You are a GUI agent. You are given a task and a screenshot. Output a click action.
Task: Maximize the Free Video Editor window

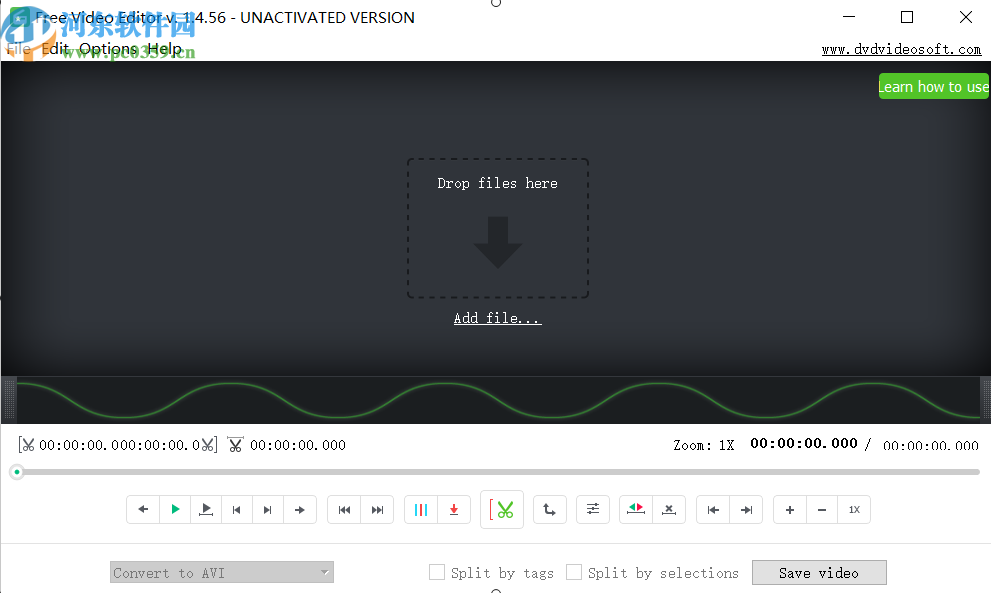(907, 17)
